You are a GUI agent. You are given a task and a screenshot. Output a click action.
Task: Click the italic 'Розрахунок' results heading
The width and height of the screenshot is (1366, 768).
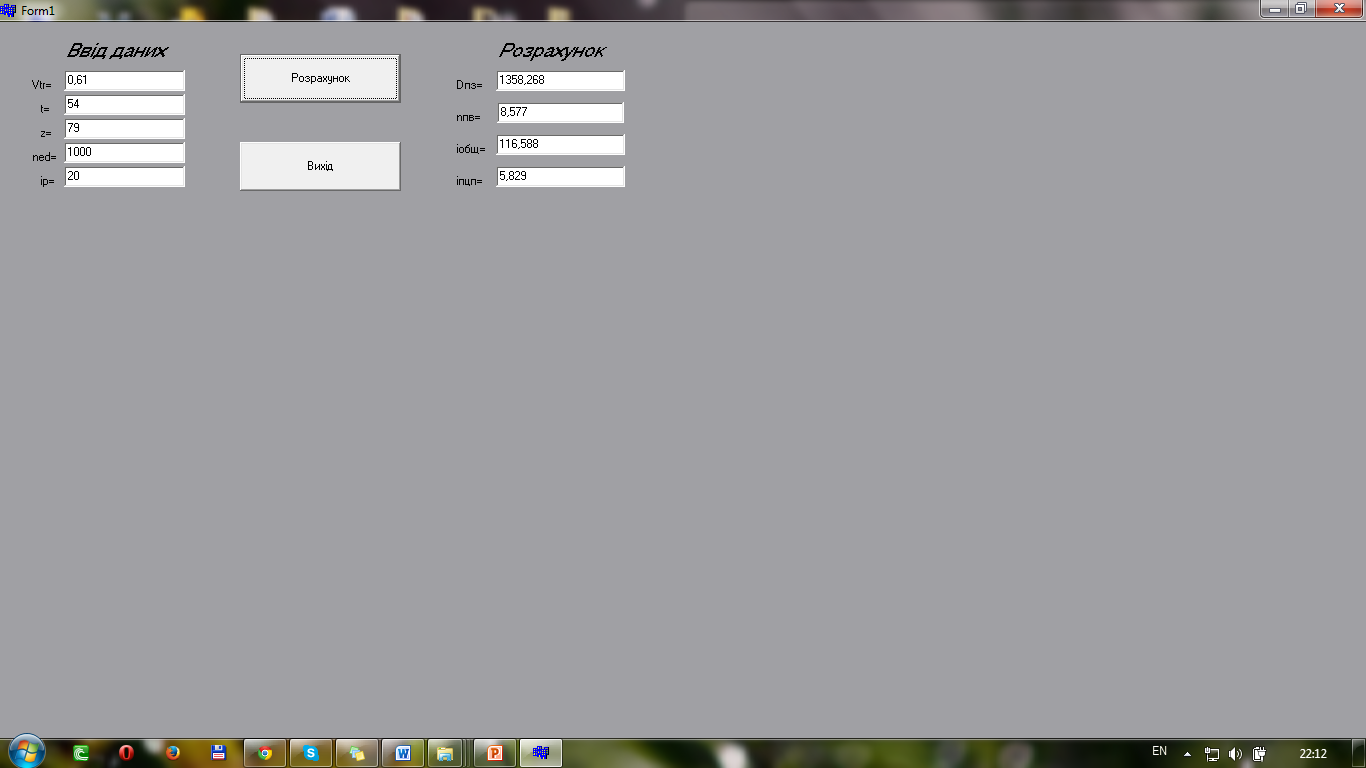click(552, 51)
